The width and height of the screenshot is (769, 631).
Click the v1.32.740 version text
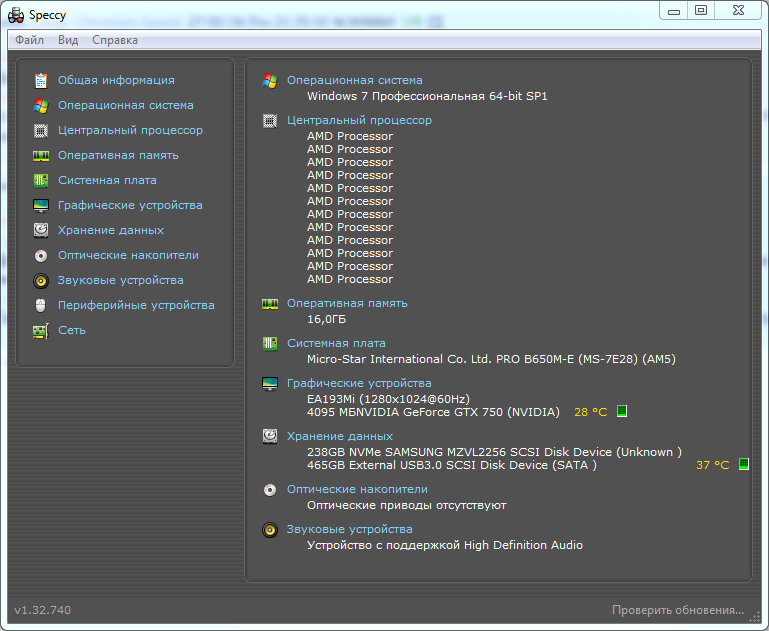click(43, 610)
